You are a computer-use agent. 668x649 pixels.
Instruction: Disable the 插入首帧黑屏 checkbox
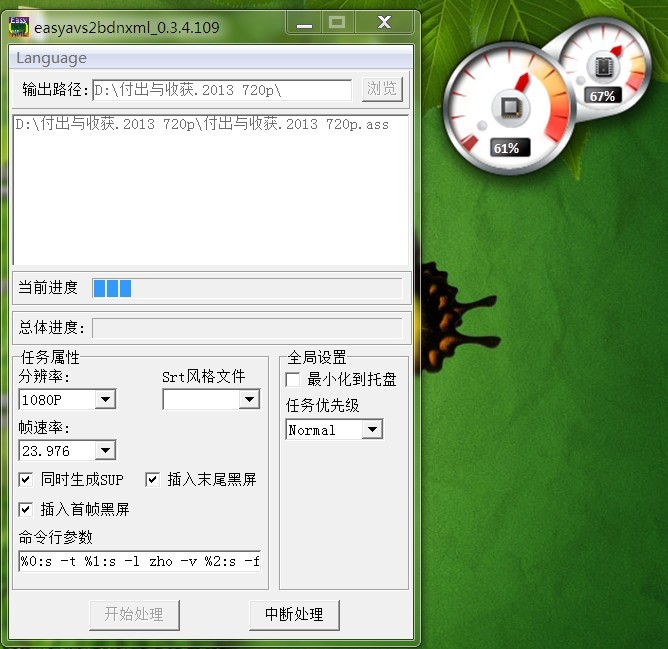point(26,509)
